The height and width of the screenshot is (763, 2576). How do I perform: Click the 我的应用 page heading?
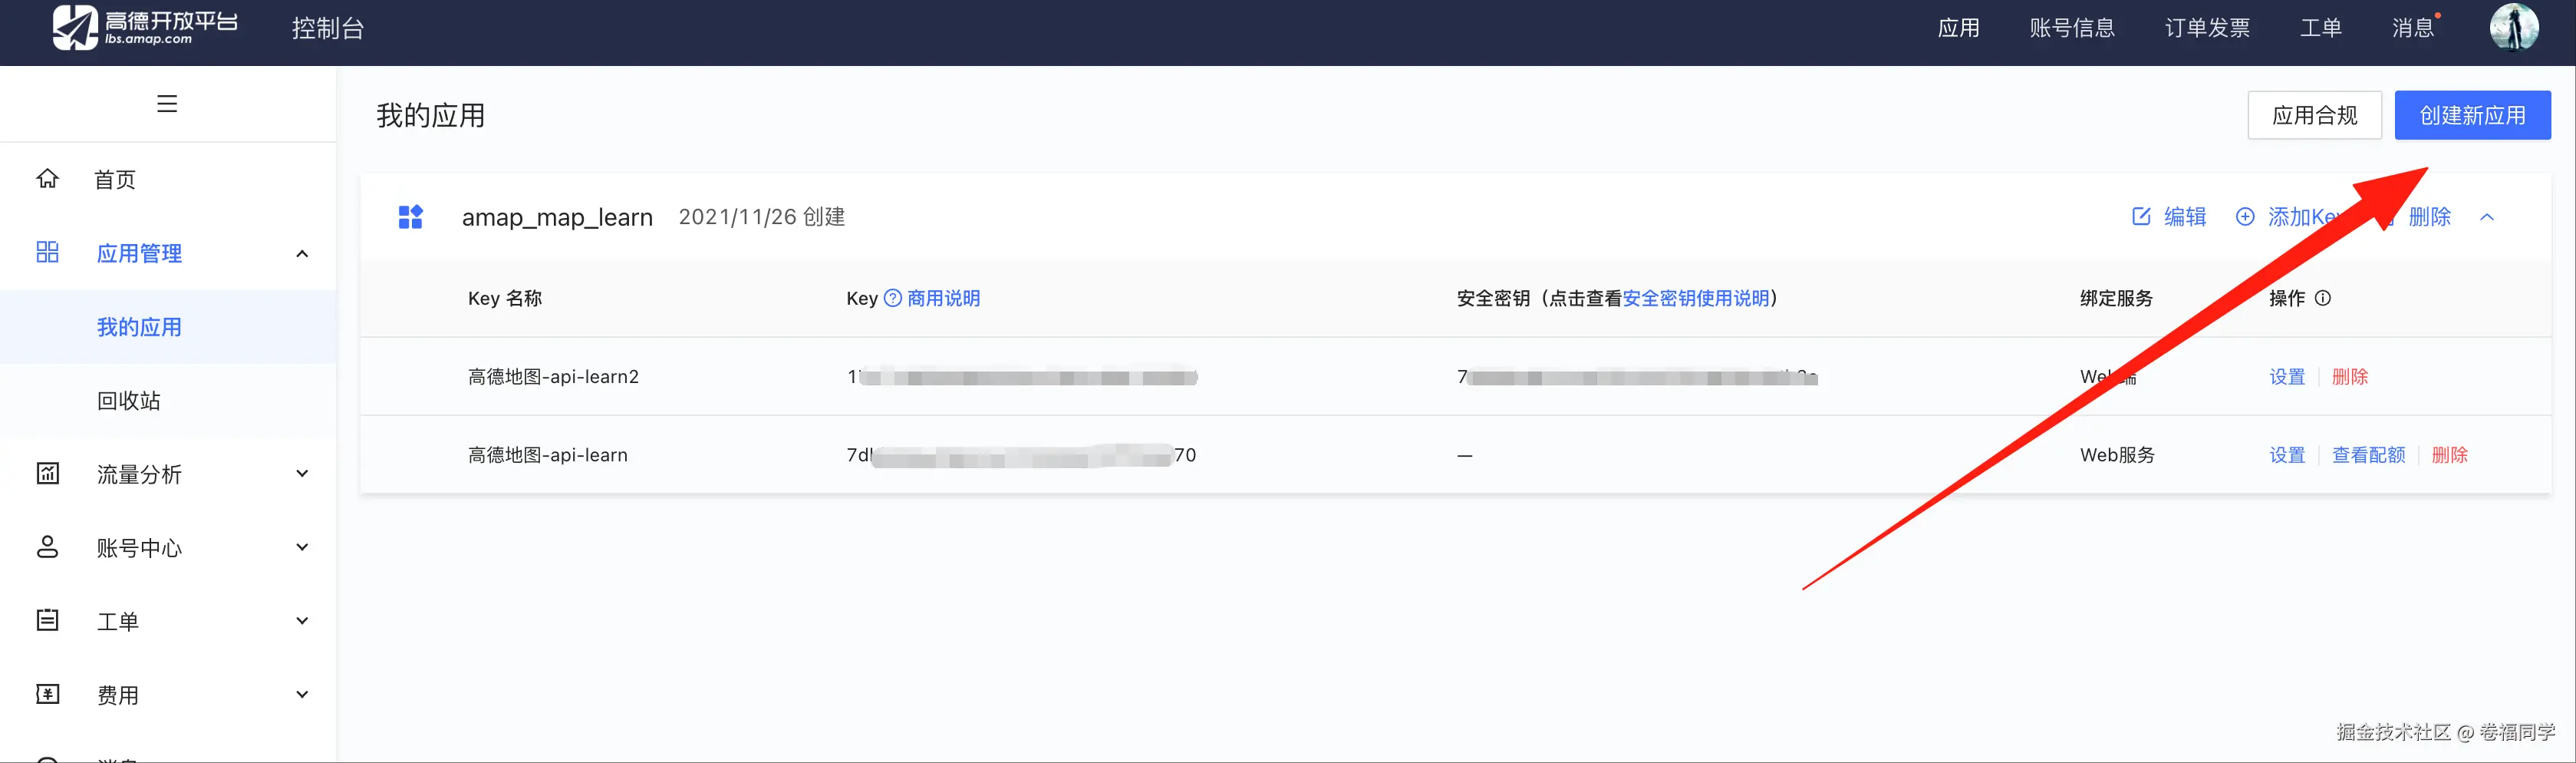click(430, 116)
